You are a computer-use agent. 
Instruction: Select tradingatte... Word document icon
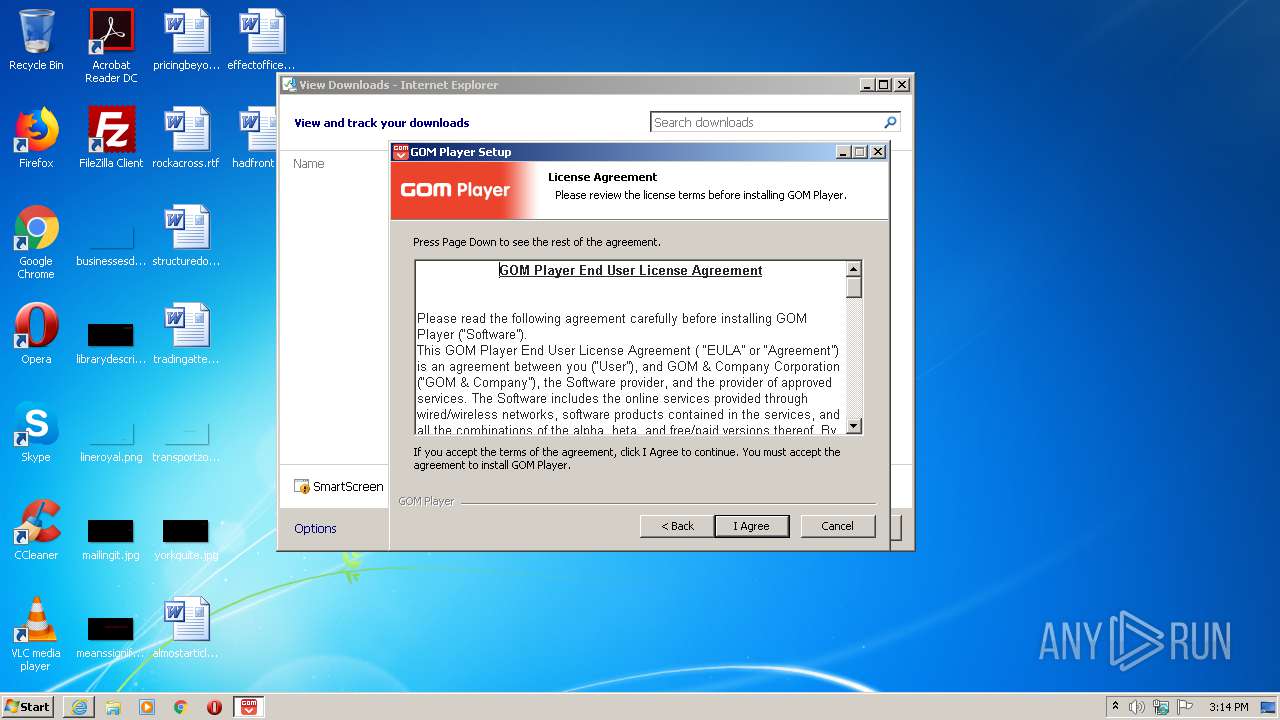(x=186, y=334)
